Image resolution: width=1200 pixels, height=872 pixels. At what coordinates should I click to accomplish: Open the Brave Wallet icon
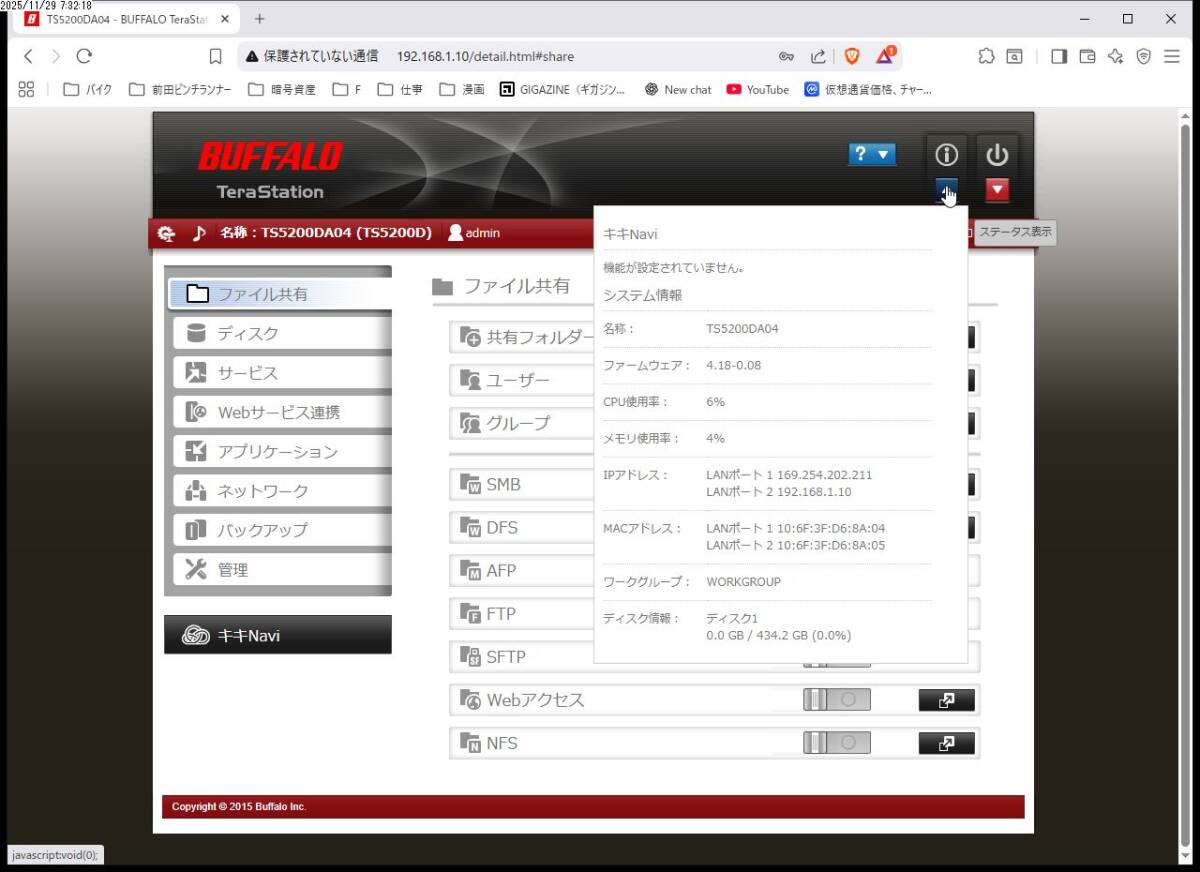click(x=1088, y=57)
